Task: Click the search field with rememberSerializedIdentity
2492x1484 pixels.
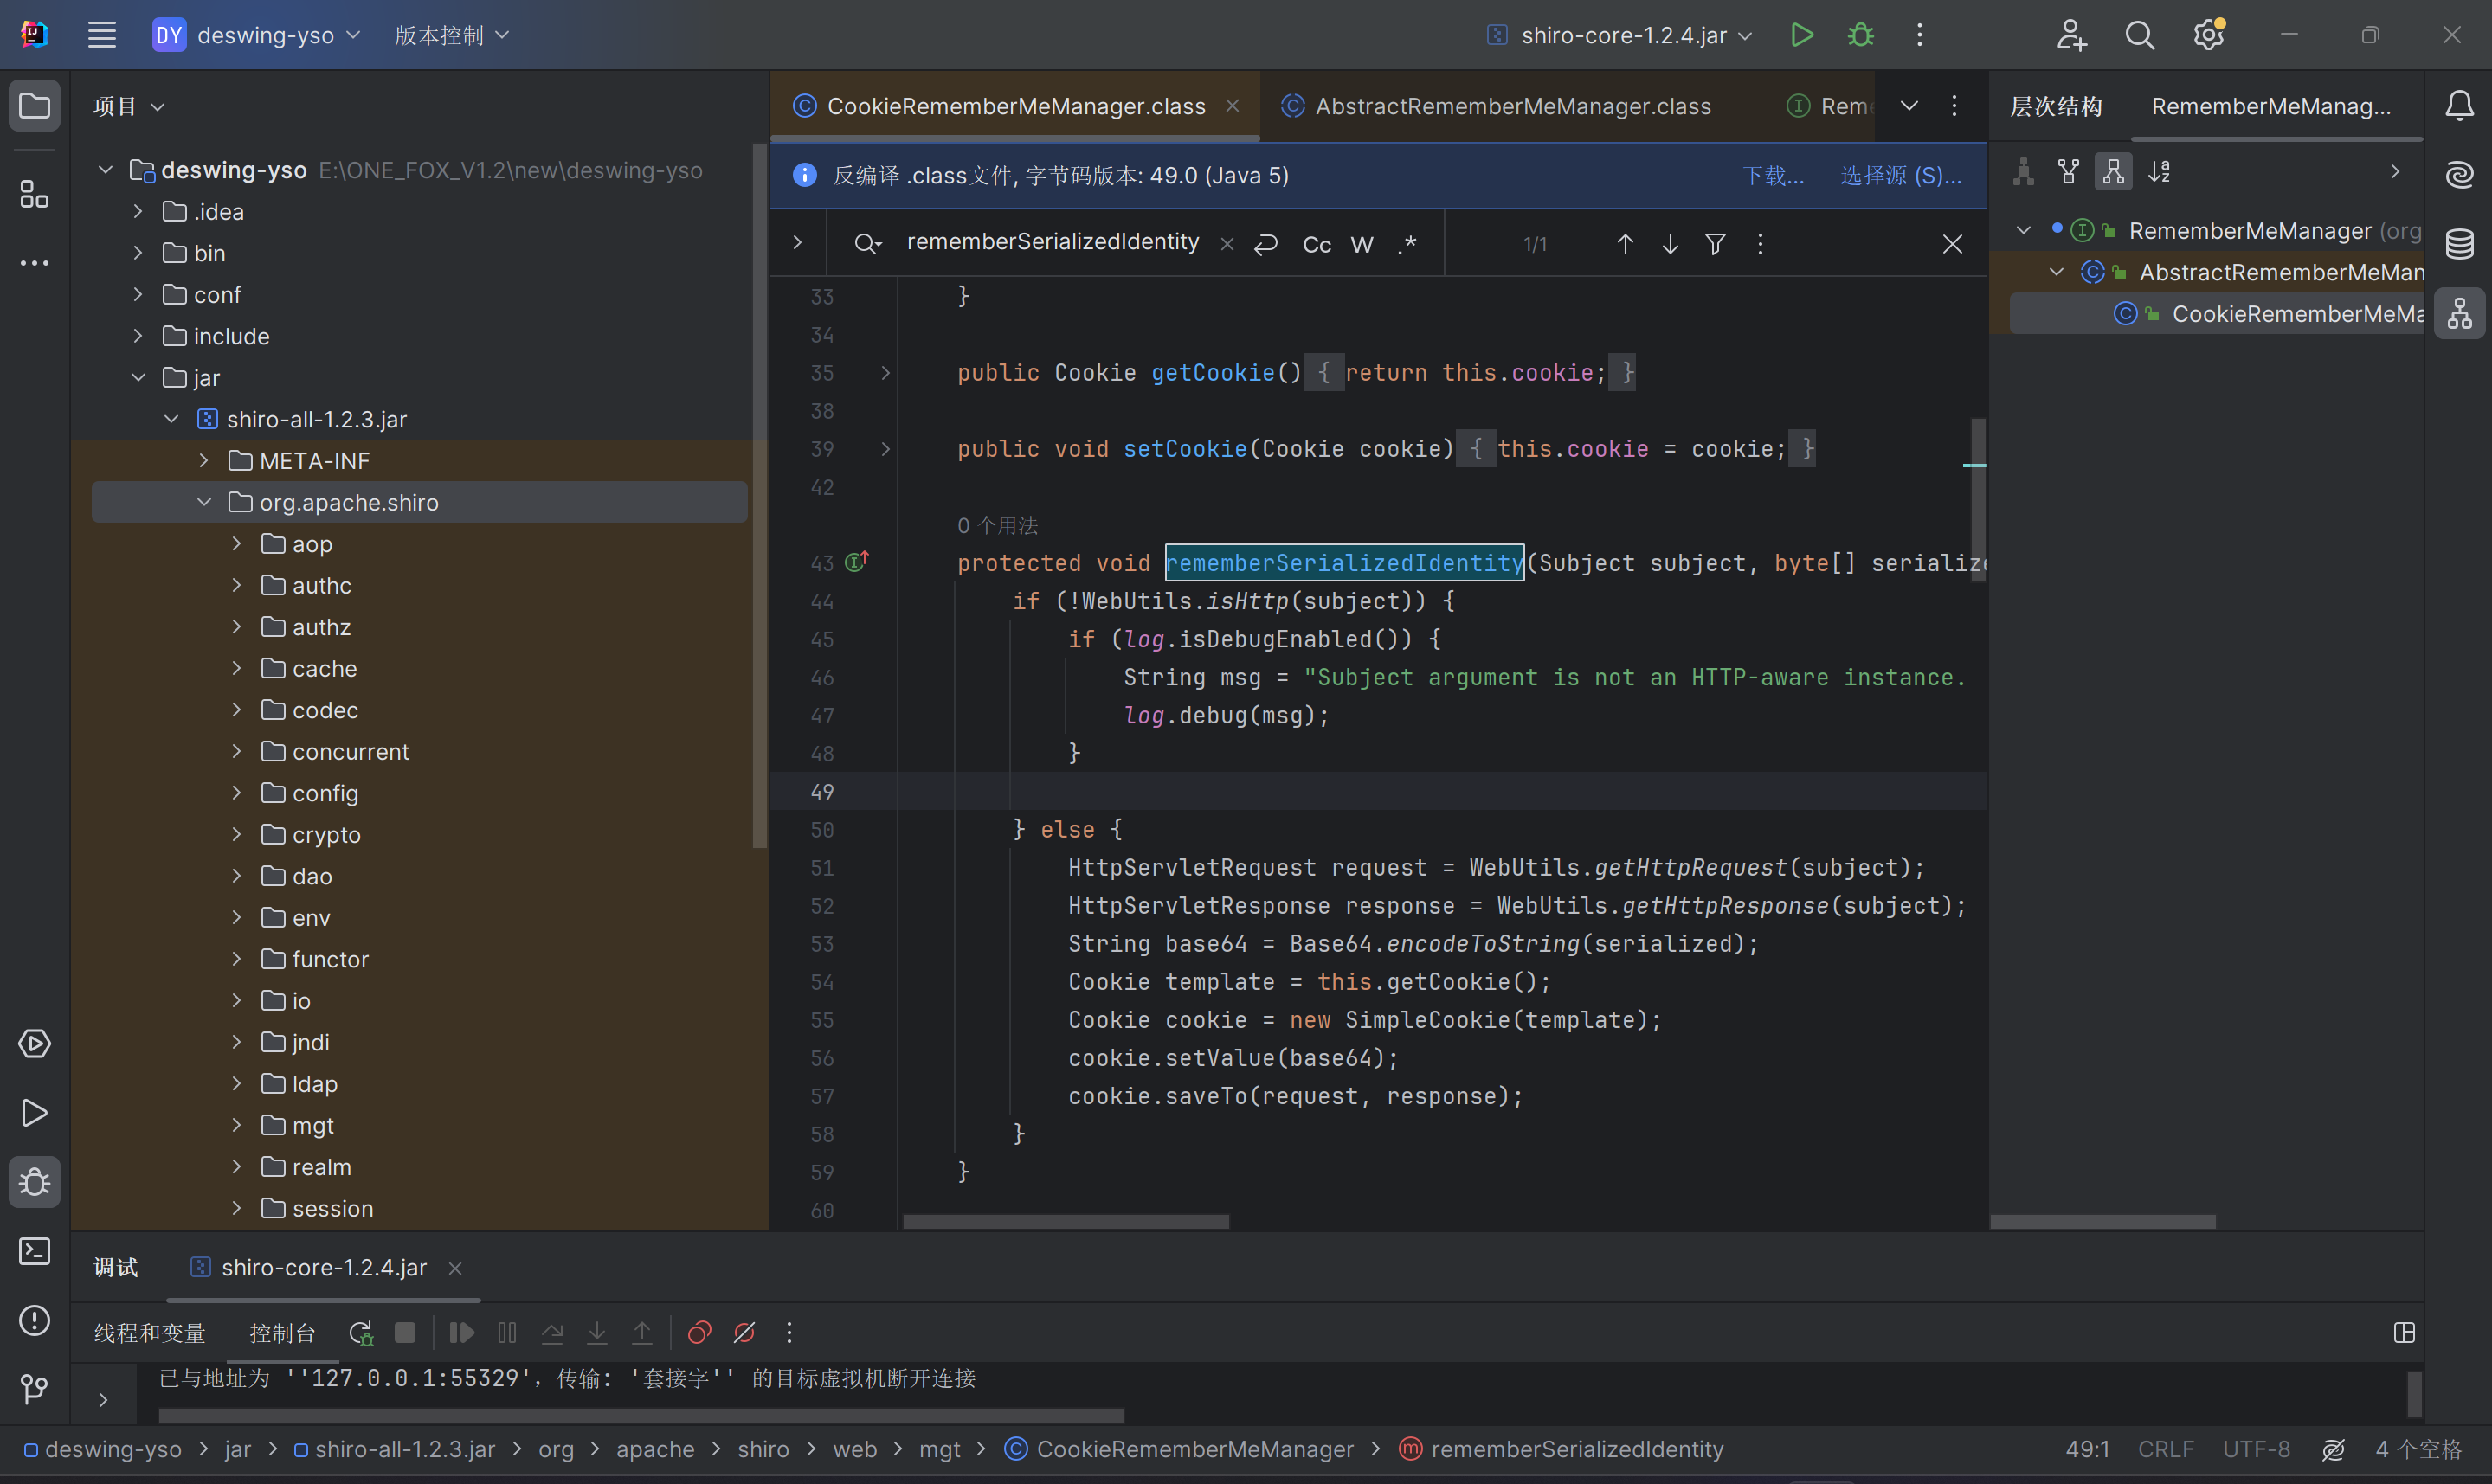Action: point(1052,242)
